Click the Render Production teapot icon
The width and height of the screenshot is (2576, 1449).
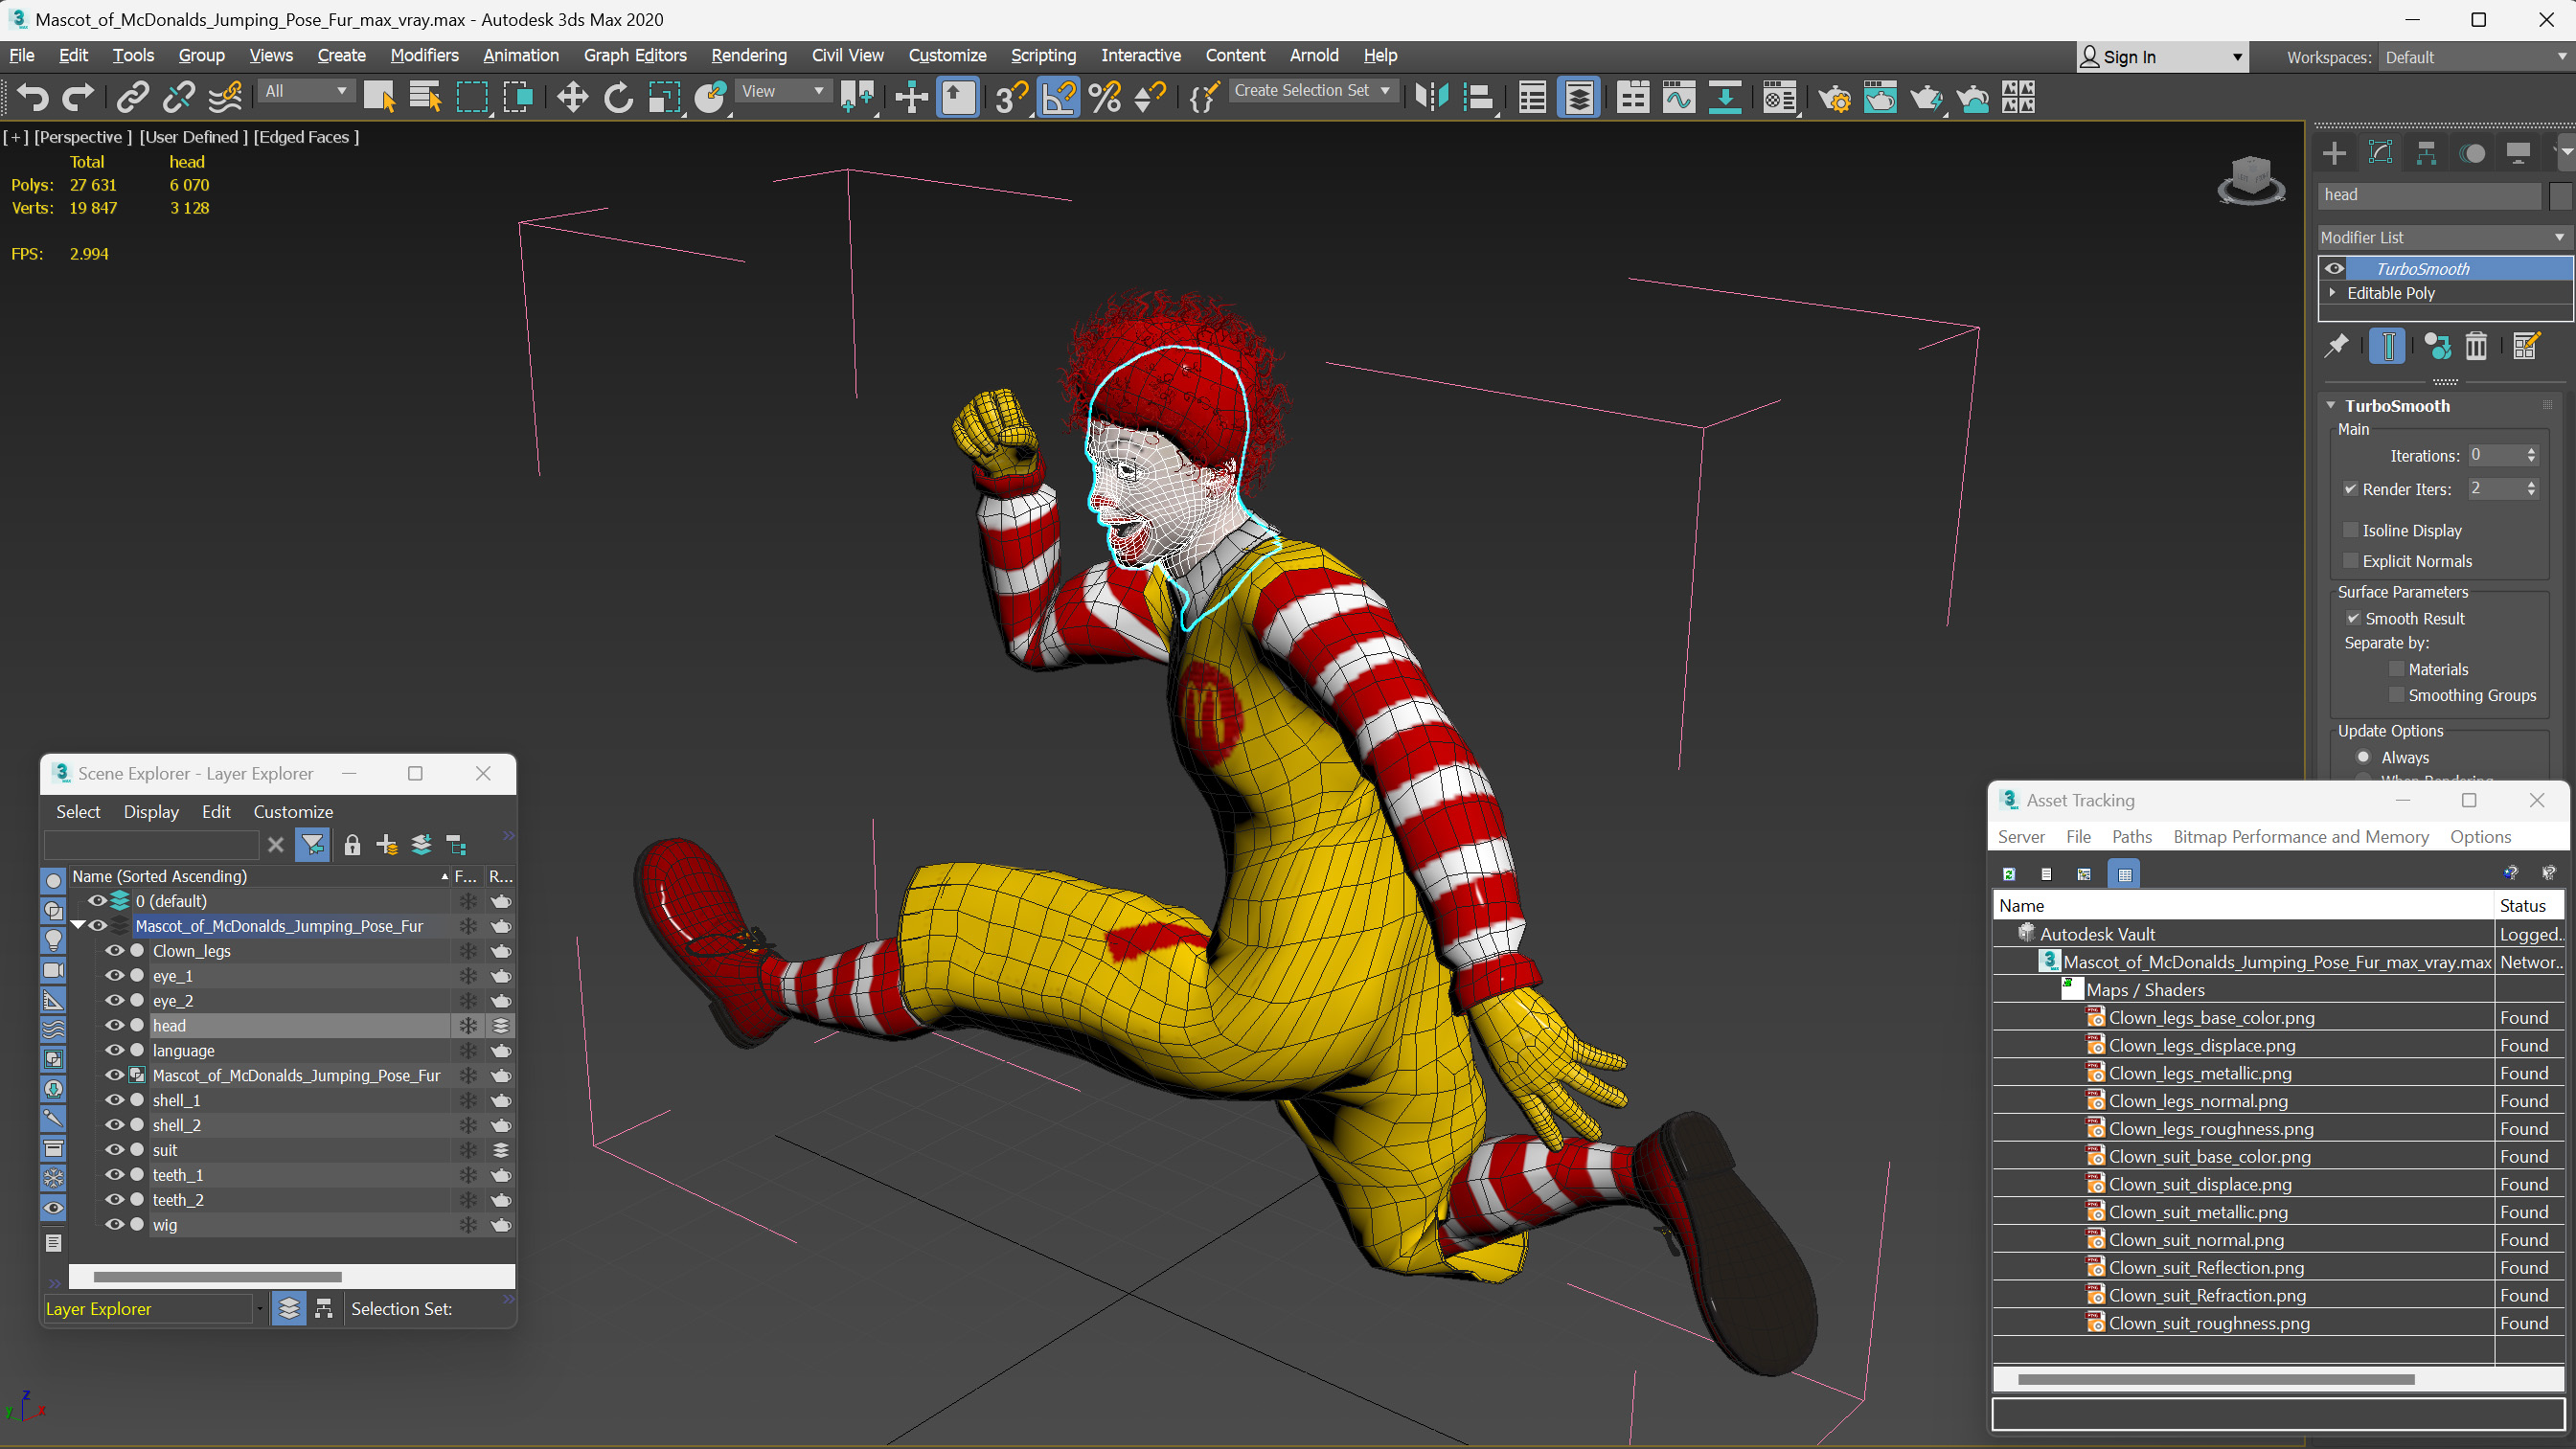1926,97
